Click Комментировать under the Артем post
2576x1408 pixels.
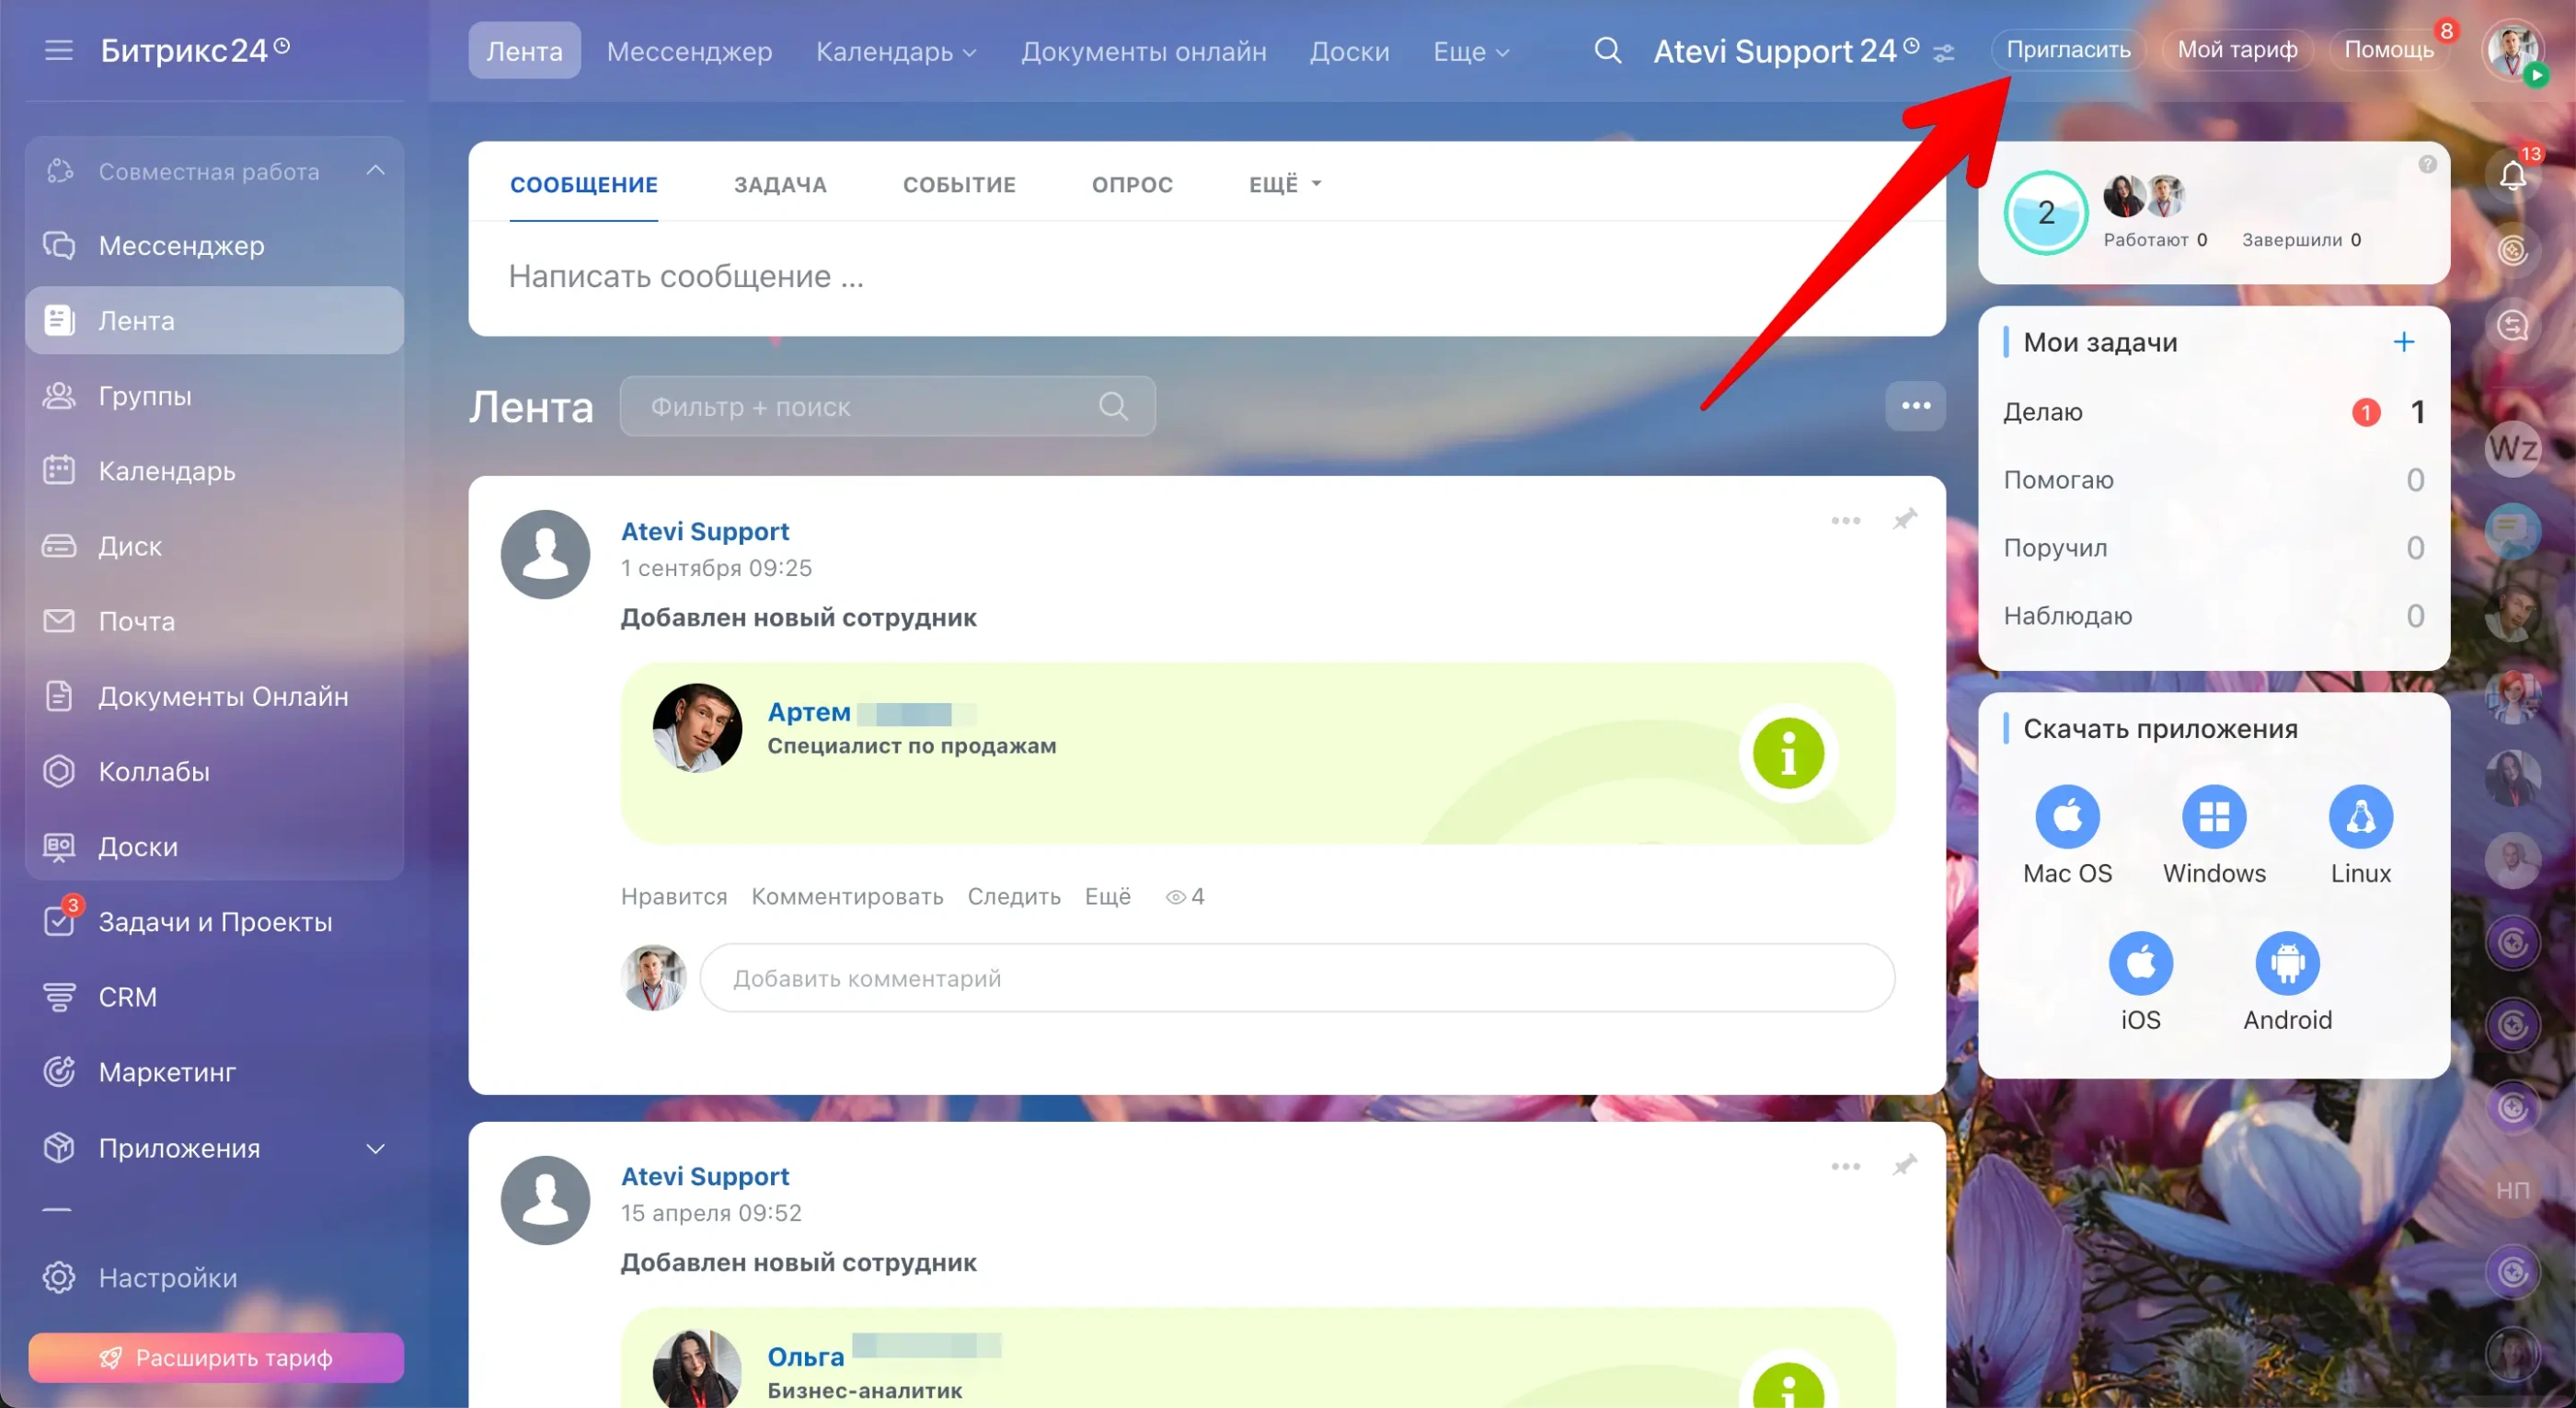pyautogui.click(x=847, y=896)
